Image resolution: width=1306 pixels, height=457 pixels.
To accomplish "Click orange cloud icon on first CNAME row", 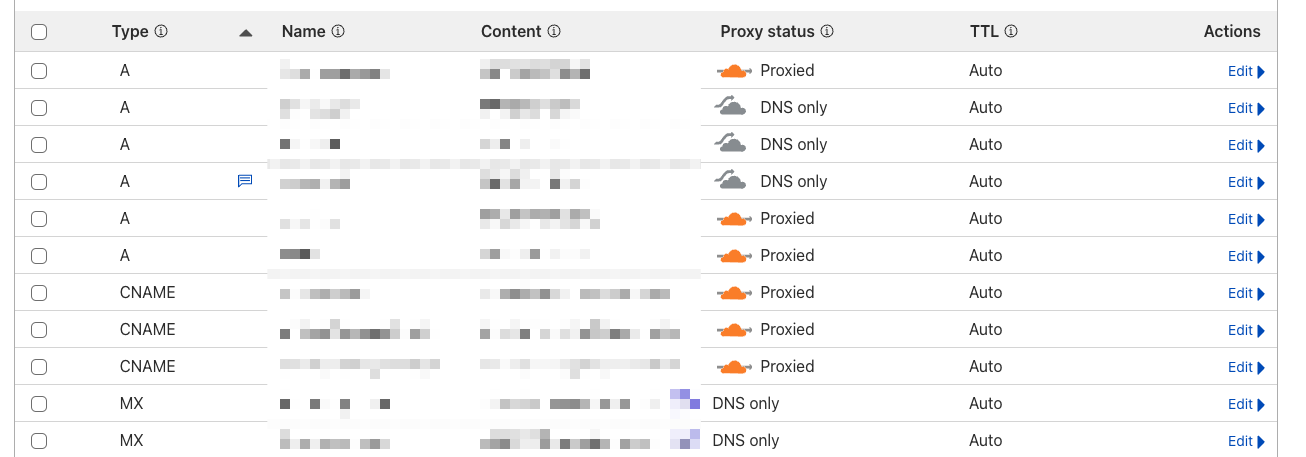I will click(734, 293).
